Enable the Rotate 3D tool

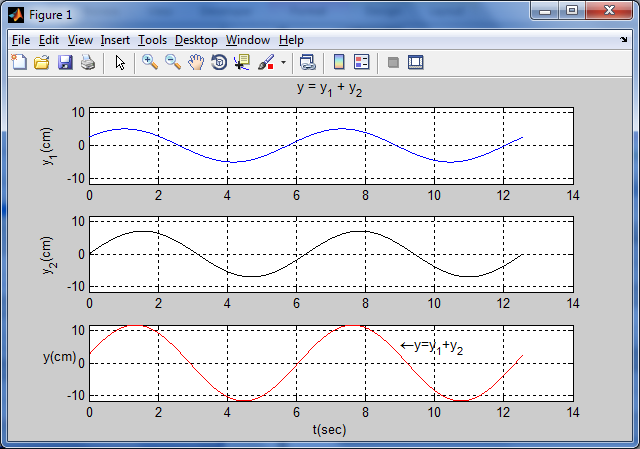pos(219,62)
